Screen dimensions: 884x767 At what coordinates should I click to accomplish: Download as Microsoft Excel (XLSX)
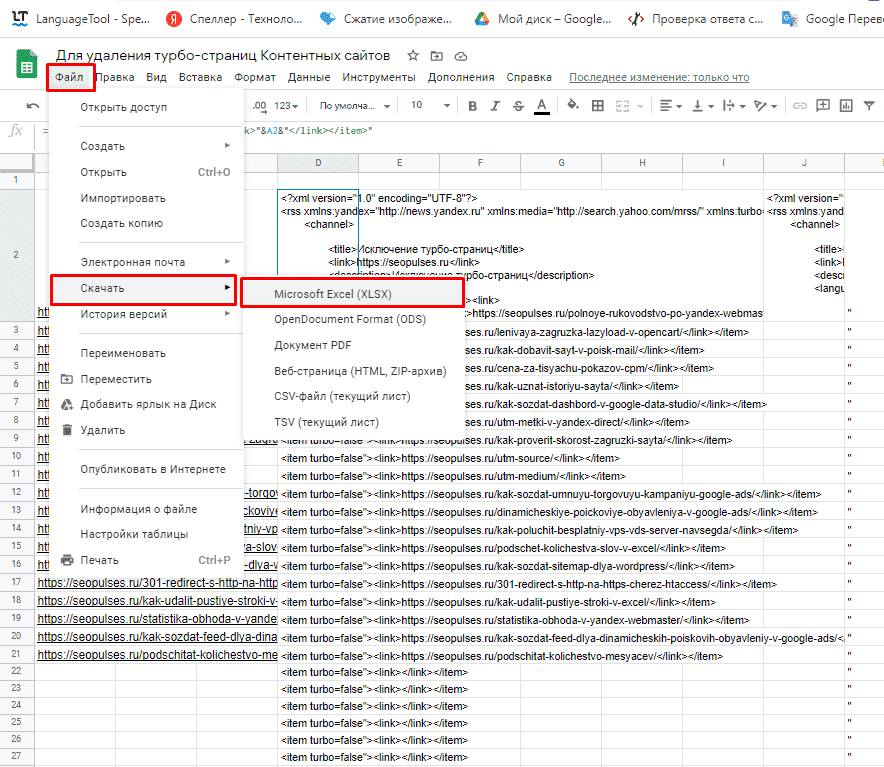pyautogui.click(x=353, y=294)
